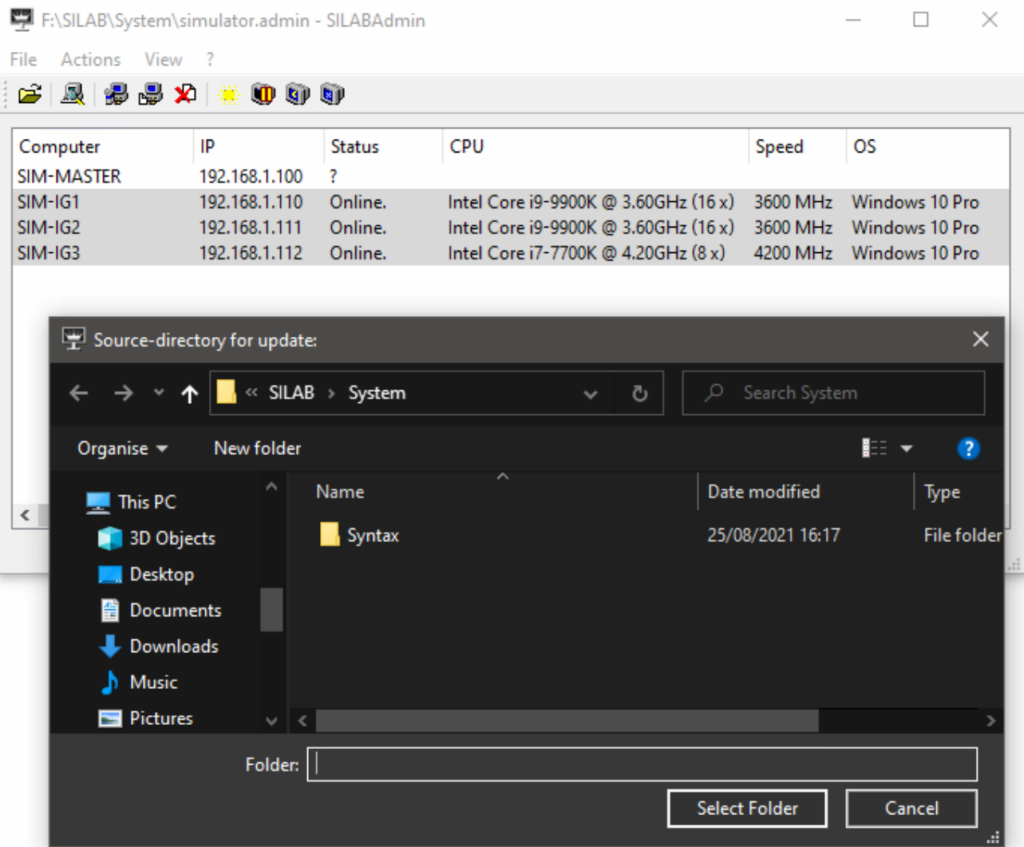This screenshot has height=847, width=1024.
Task: Click the red X delete-file toolbar icon
Action: coord(185,95)
